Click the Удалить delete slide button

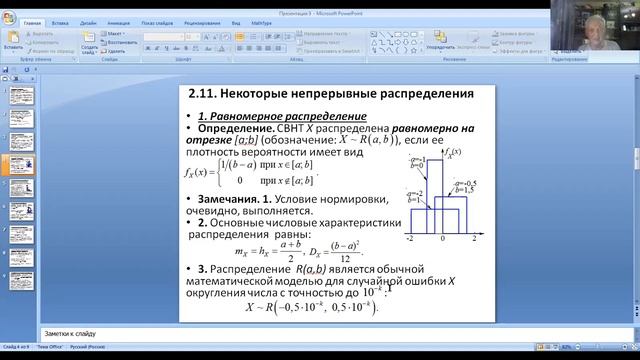pyautogui.click(x=113, y=51)
